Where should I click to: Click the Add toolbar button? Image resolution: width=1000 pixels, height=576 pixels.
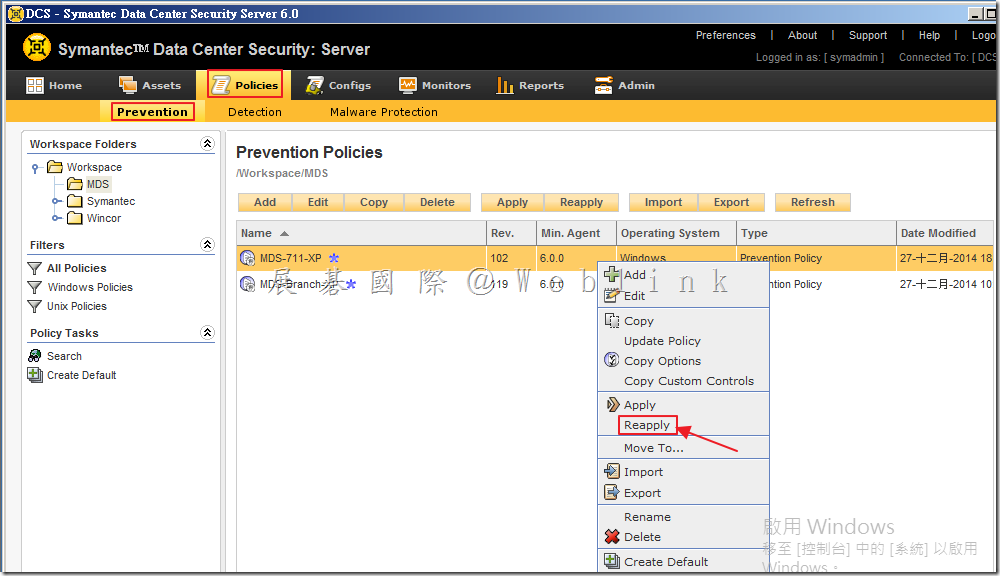(265, 202)
